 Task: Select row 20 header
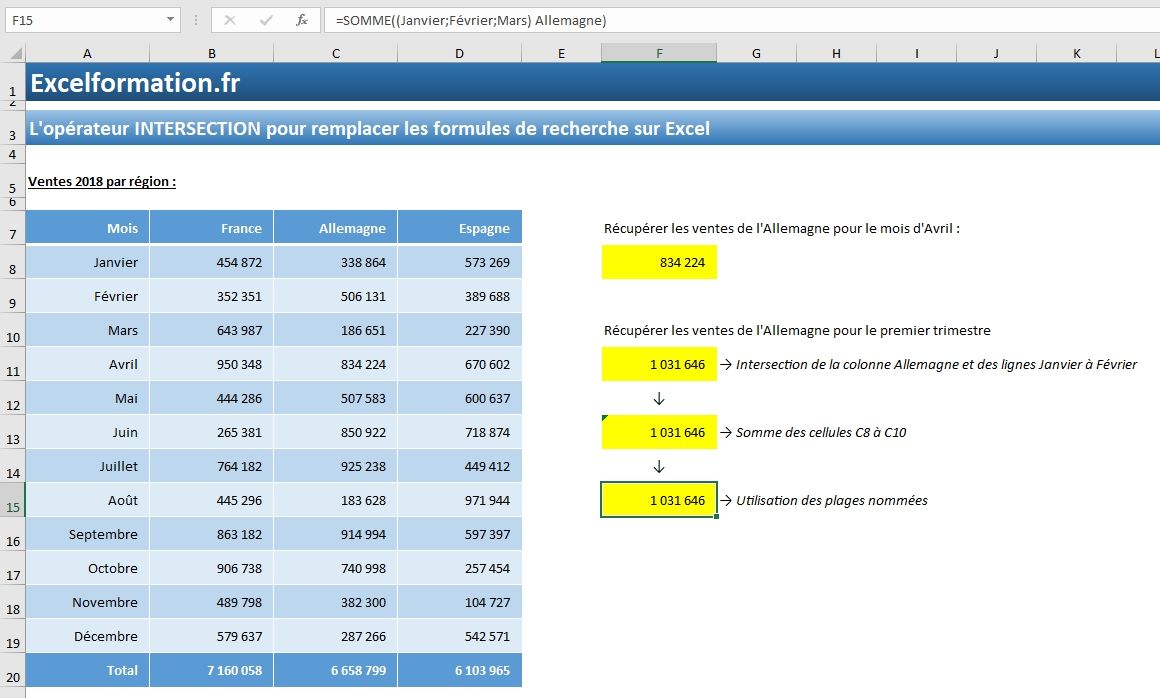[x=13, y=671]
